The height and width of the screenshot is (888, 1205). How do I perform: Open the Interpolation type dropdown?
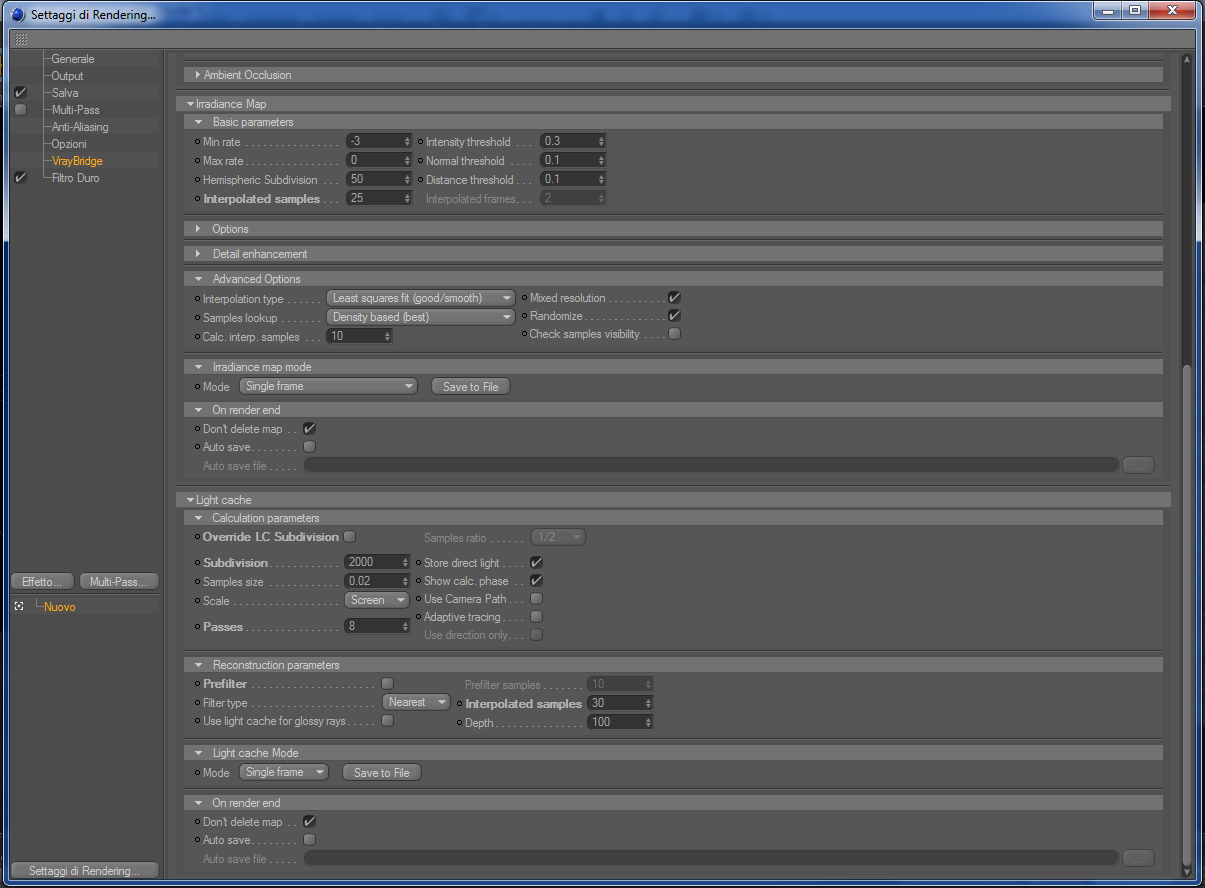coord(421,298)
